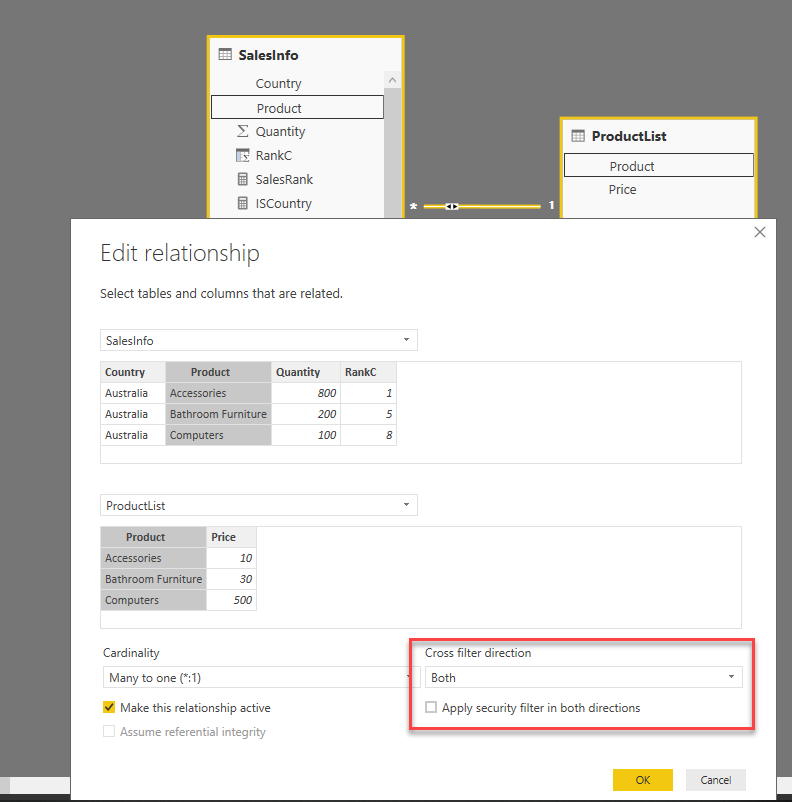
Task: Click quantity value 100 in SalesInfo preview
Action: coord(306,435)
